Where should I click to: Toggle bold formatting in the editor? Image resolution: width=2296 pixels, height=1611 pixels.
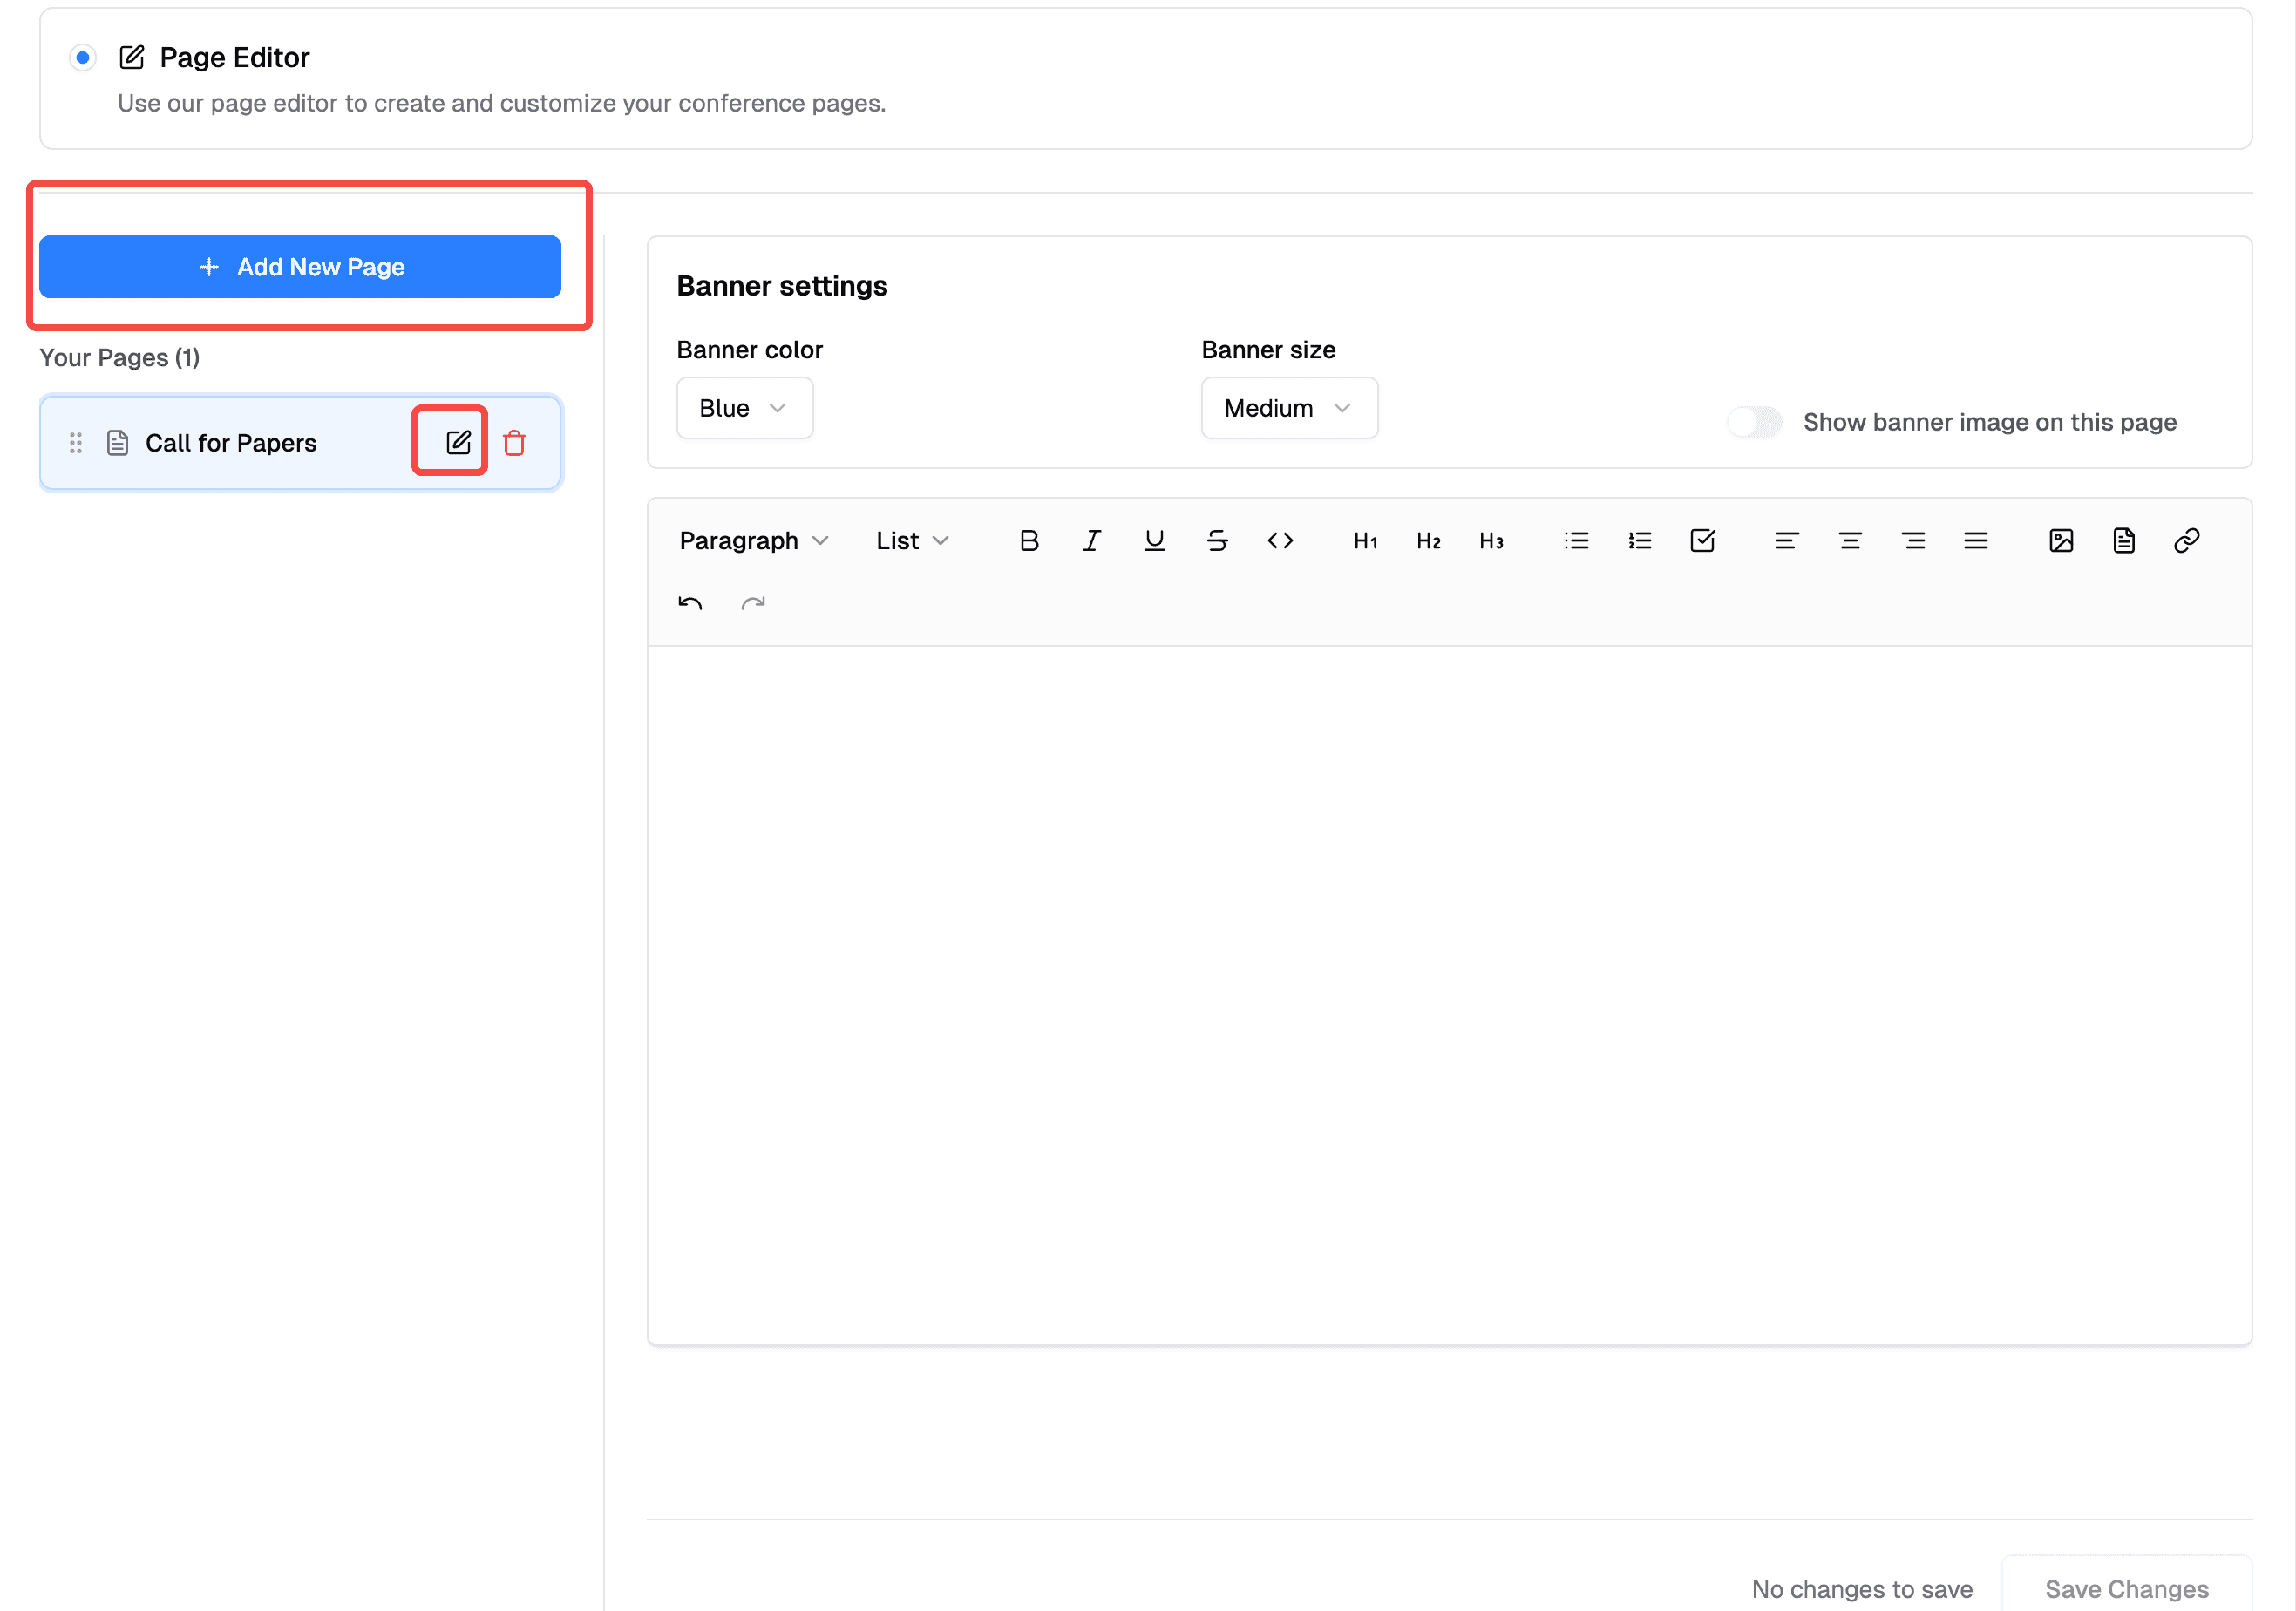tap(1029, 540)
